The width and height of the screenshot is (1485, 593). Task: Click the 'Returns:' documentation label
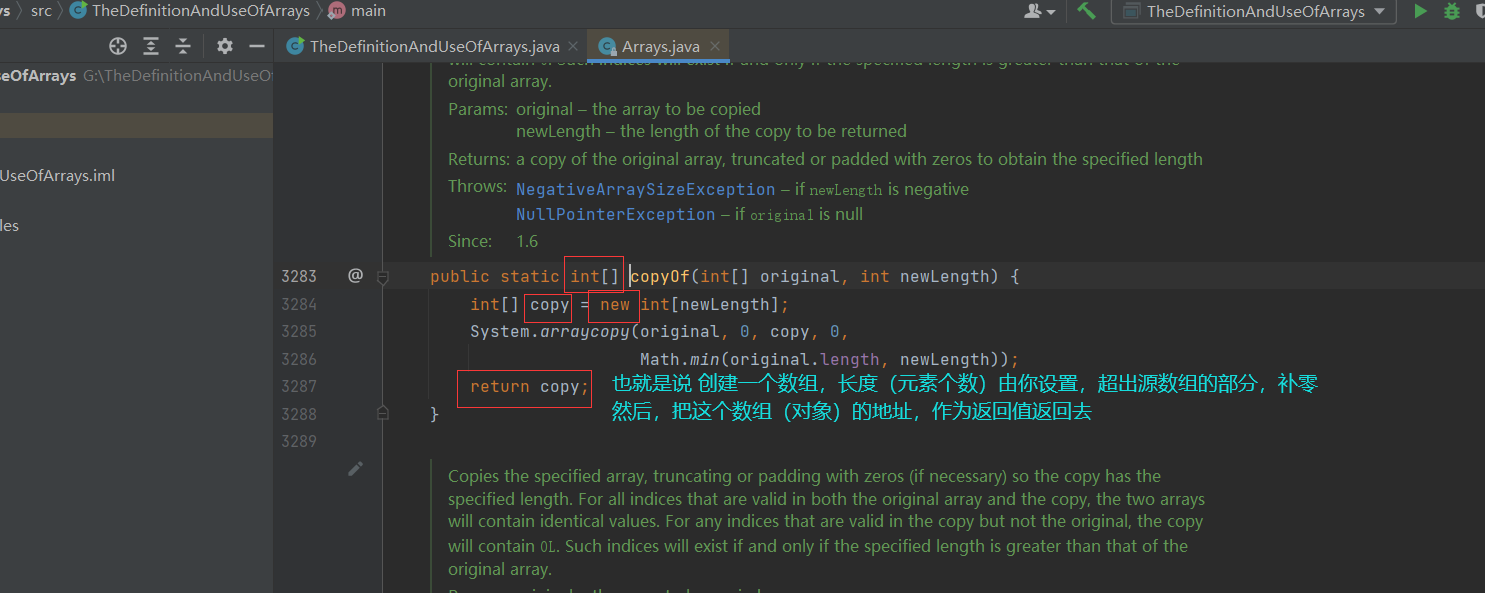click(479, 159)
